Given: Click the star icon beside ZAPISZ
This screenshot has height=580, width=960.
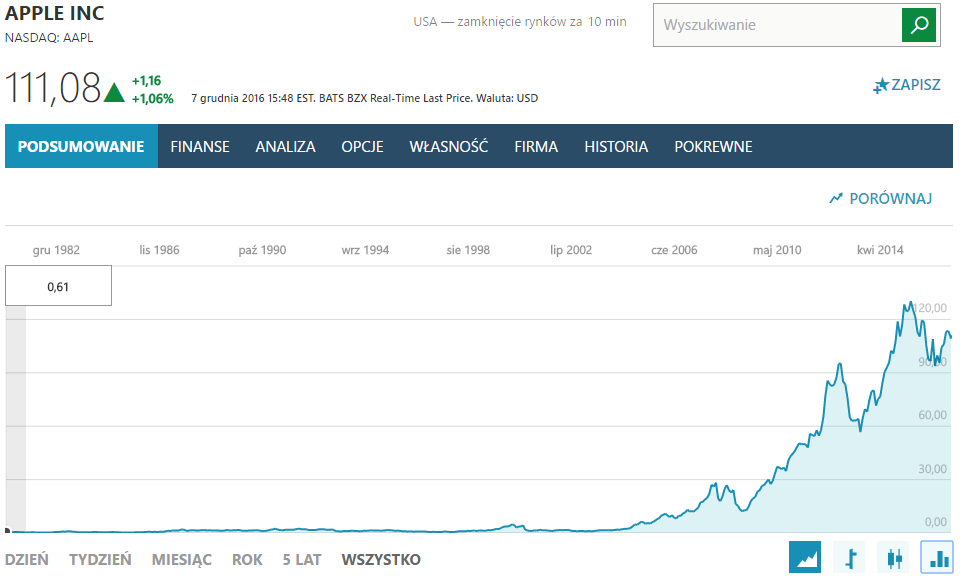Looking at the screenshot, I should pyautogui.click(x=880, y=85).
